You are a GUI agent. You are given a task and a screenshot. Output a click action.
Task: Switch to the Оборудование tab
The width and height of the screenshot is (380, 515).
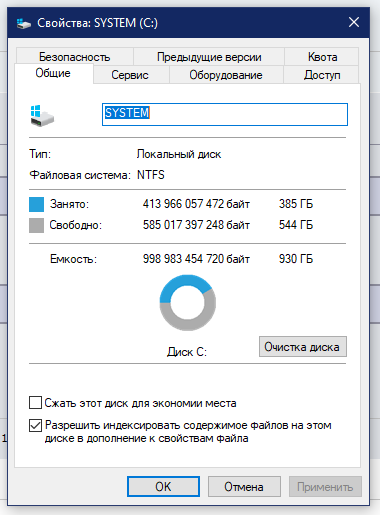tap(226, 75)
